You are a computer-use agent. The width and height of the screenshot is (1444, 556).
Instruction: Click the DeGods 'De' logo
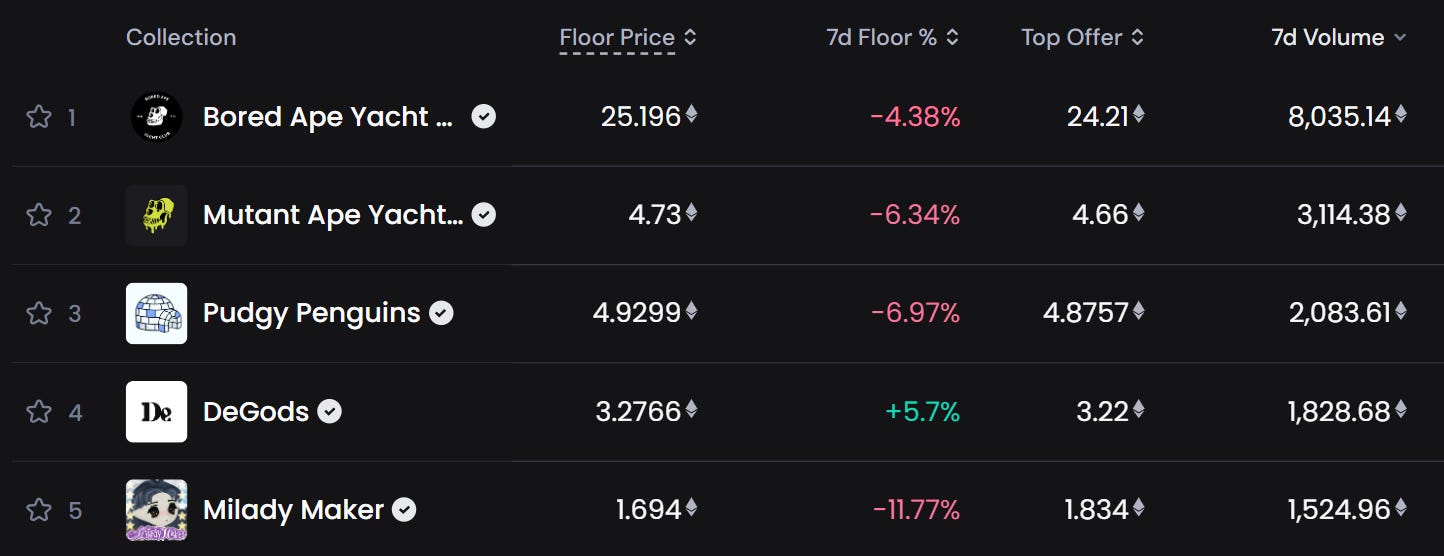[x=156, y=411]
